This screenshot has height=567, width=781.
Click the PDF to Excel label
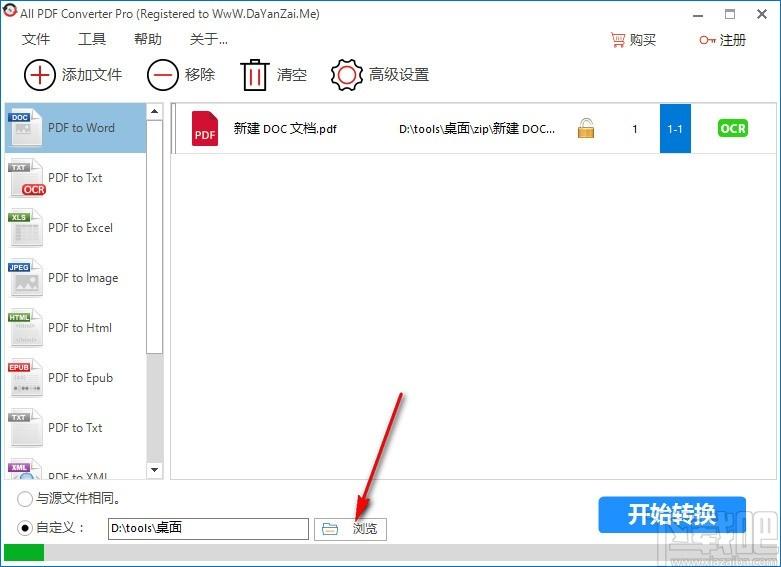(x=80, y=228)
